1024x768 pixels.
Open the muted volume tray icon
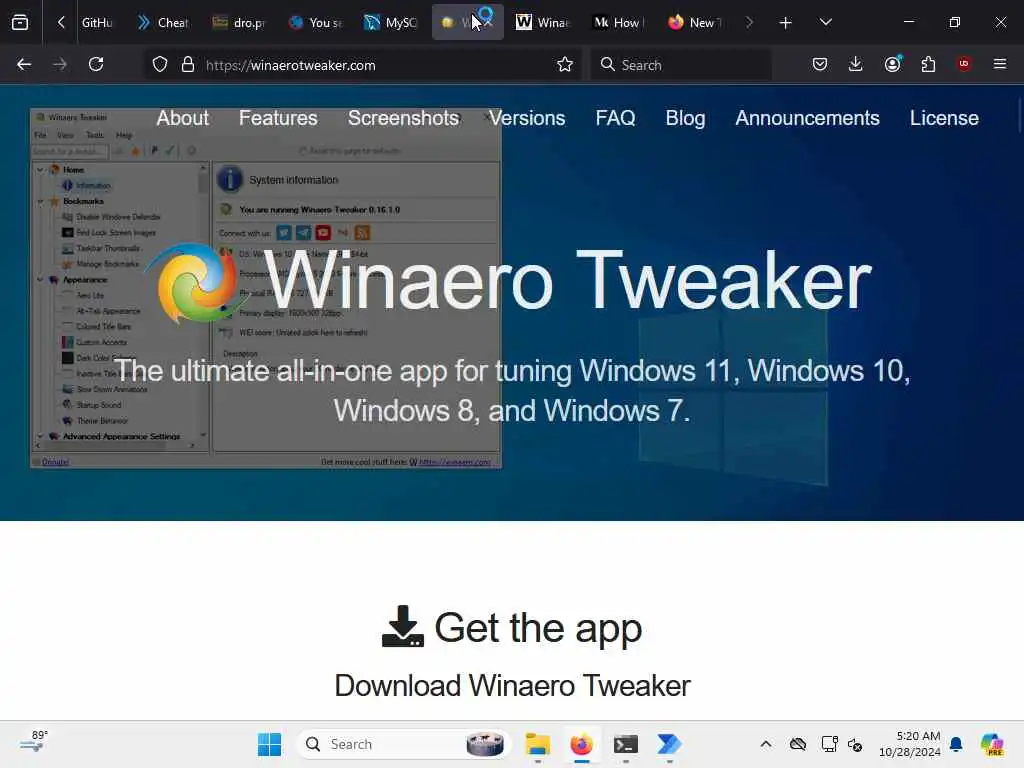click(x=856, y=744)
